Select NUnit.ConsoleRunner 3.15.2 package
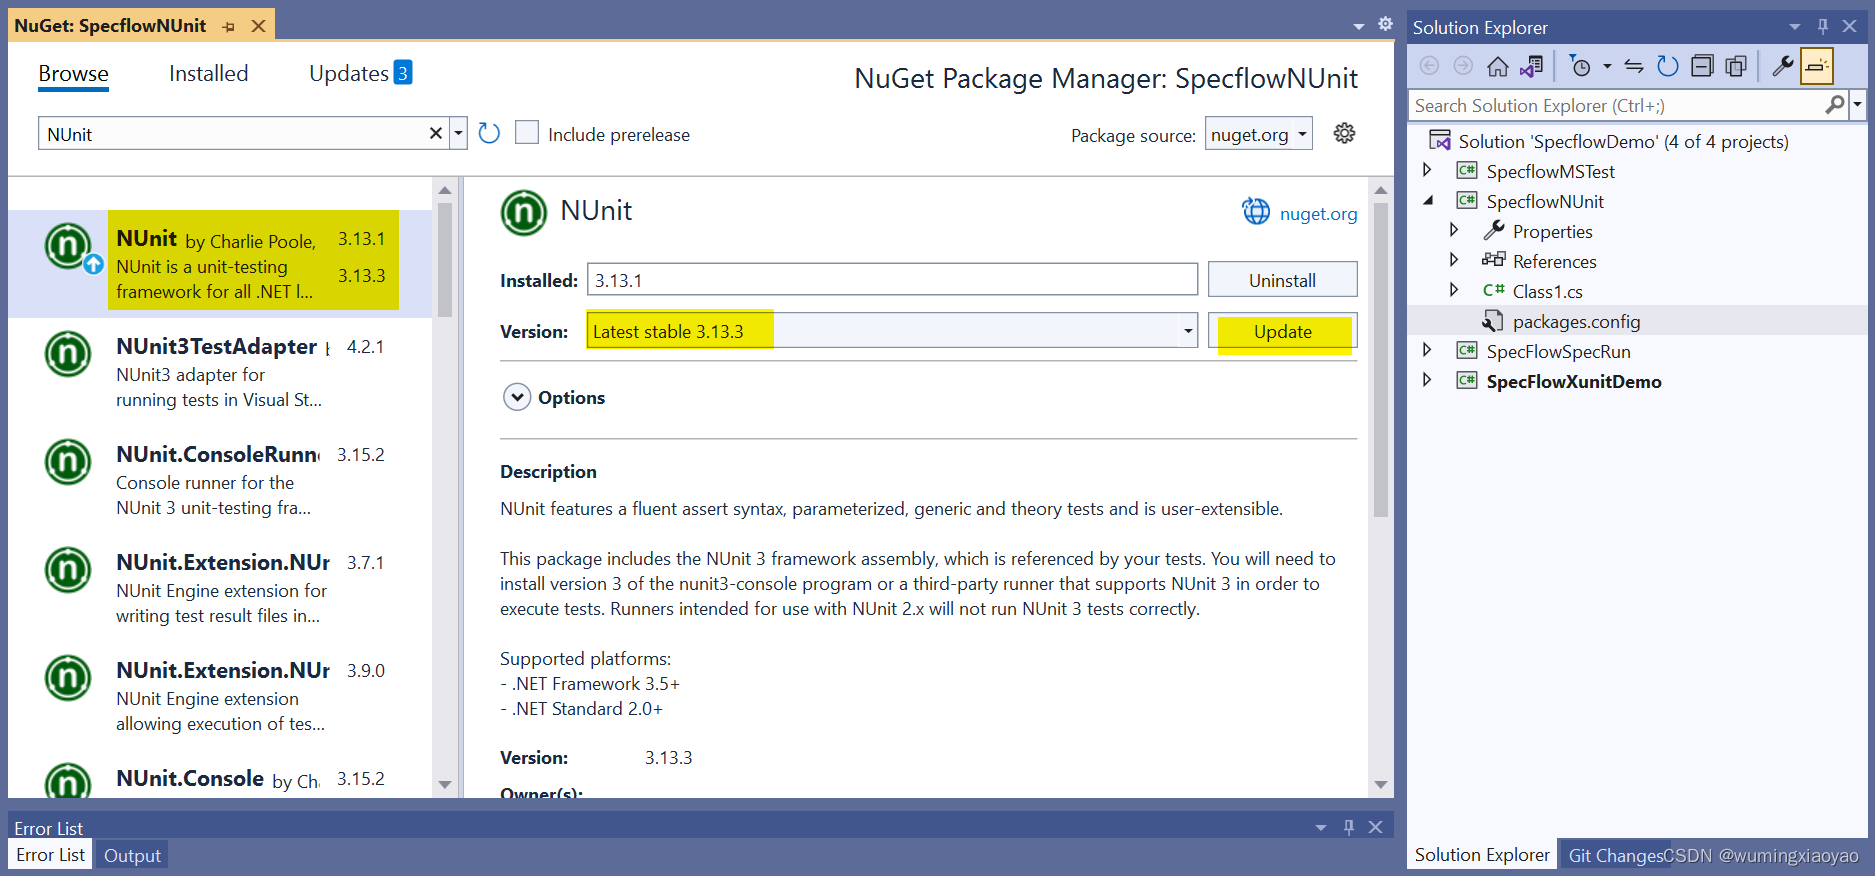 (220, 479)
